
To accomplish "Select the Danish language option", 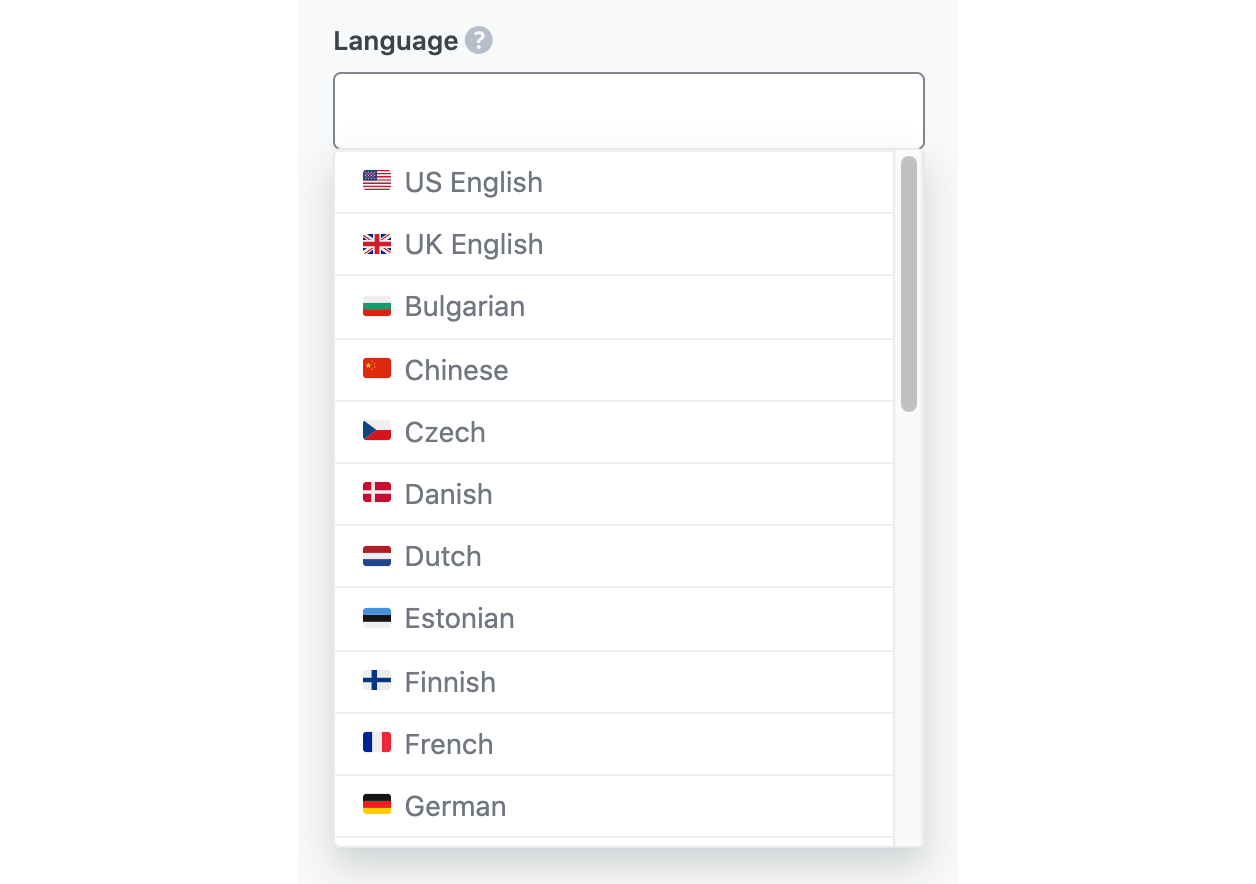I will pyautogui.click(x=614, y=494).
